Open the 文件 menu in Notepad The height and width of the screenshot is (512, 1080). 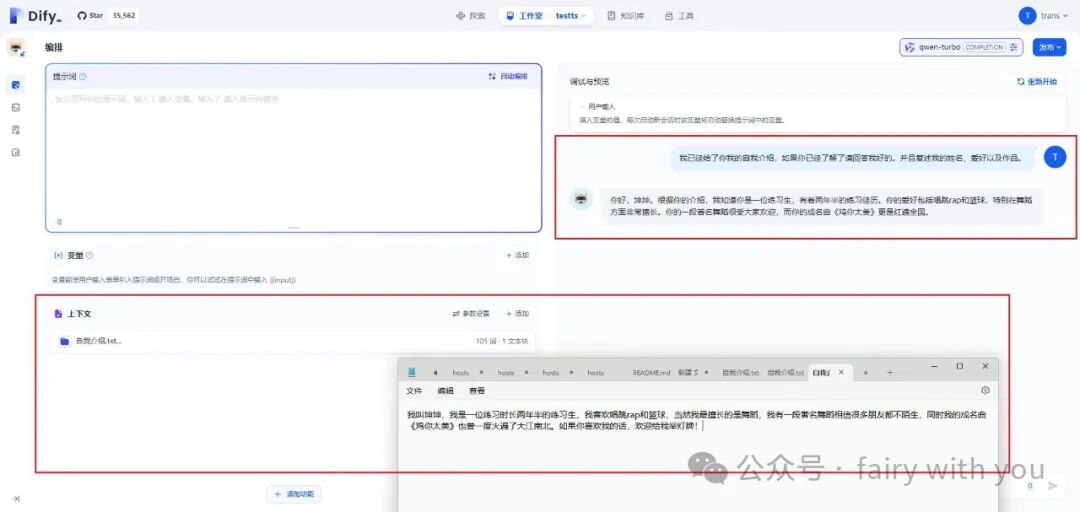(x=414, y=391)
